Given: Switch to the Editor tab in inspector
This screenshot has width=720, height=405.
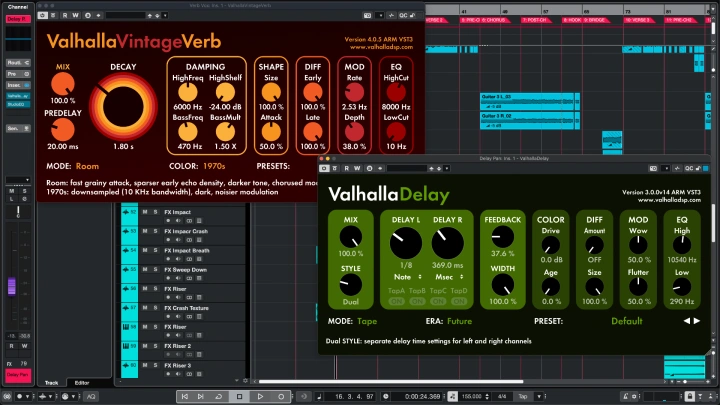Looking at the screenshot, I should pos(82,382).
